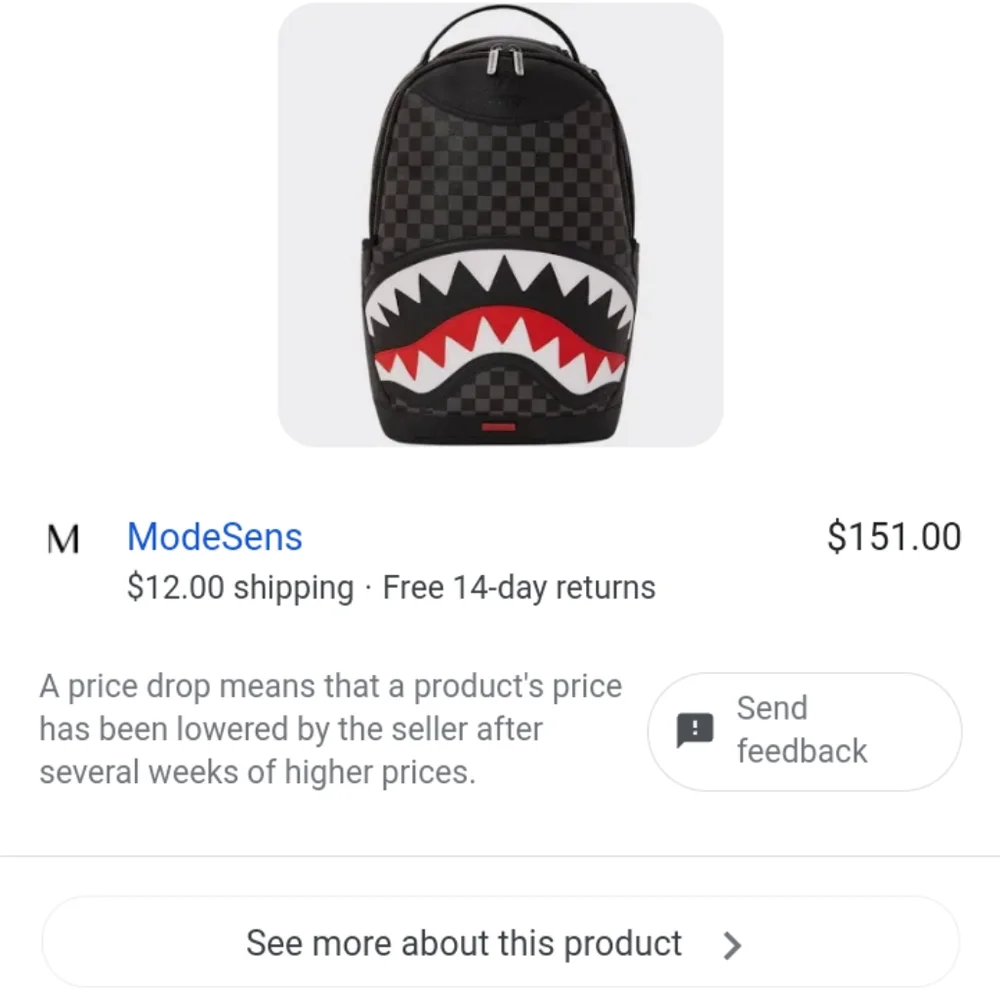Click the feedback exclamation speech bubble icon
1000x997 pixels.
click(695, 730)
